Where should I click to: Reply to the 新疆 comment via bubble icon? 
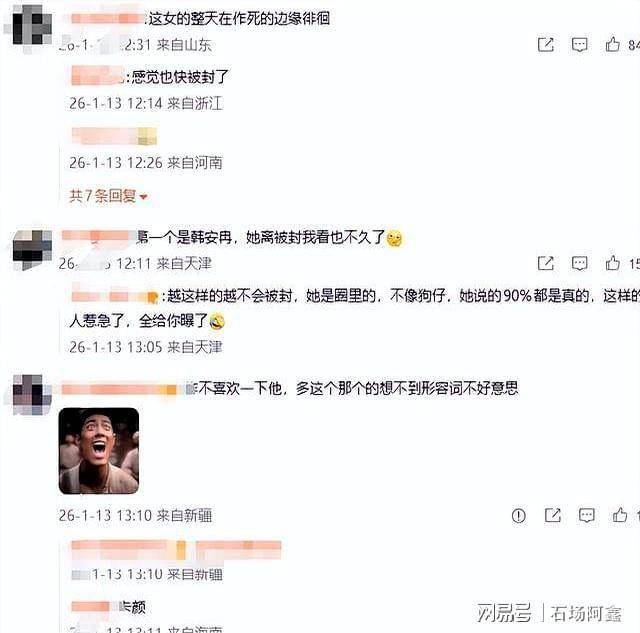(x=587, y=515)
